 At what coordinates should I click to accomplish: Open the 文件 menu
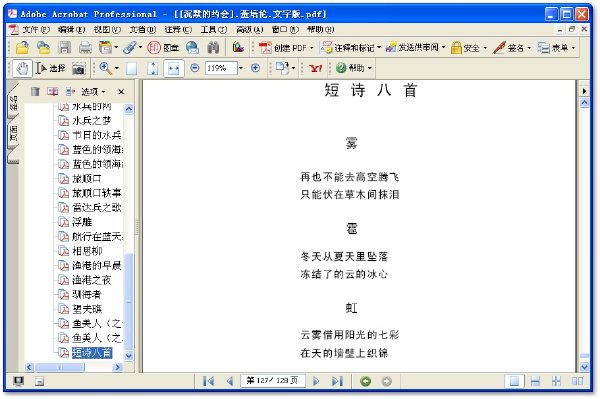[x=36, y=29]
